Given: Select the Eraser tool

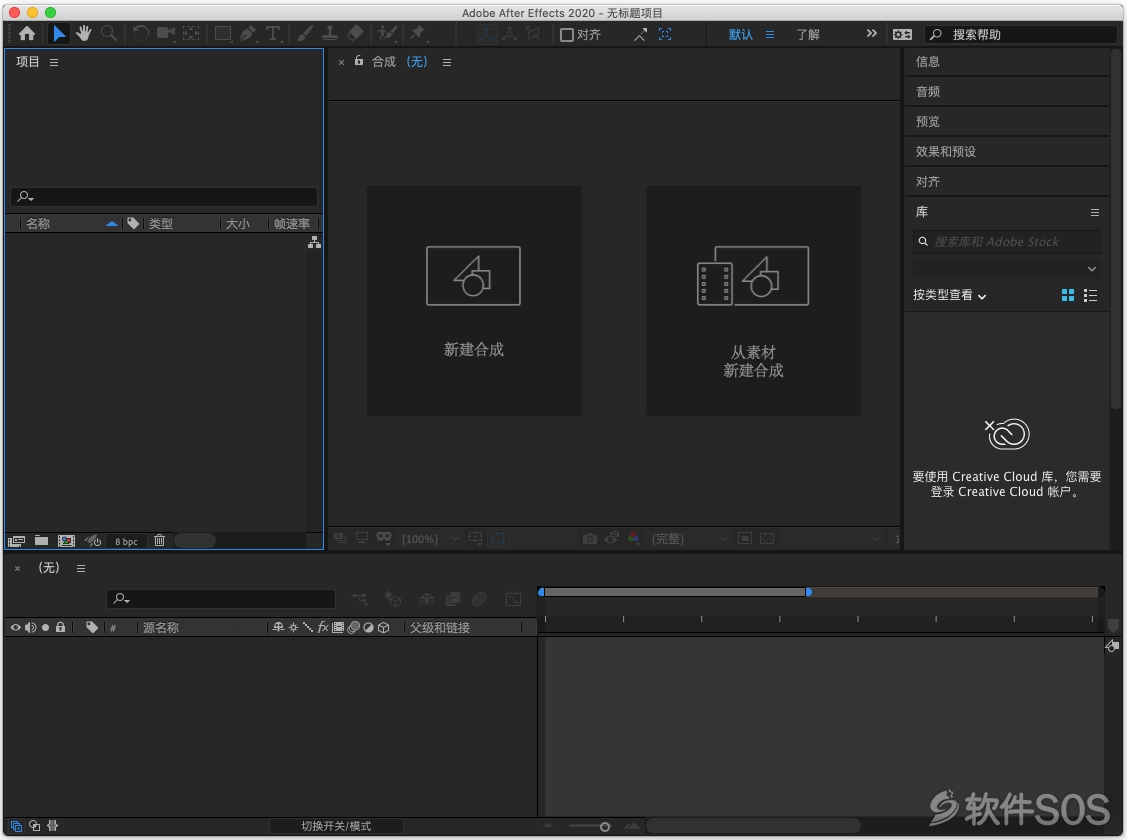Looking at the screenshot, I should click(355, 34).
